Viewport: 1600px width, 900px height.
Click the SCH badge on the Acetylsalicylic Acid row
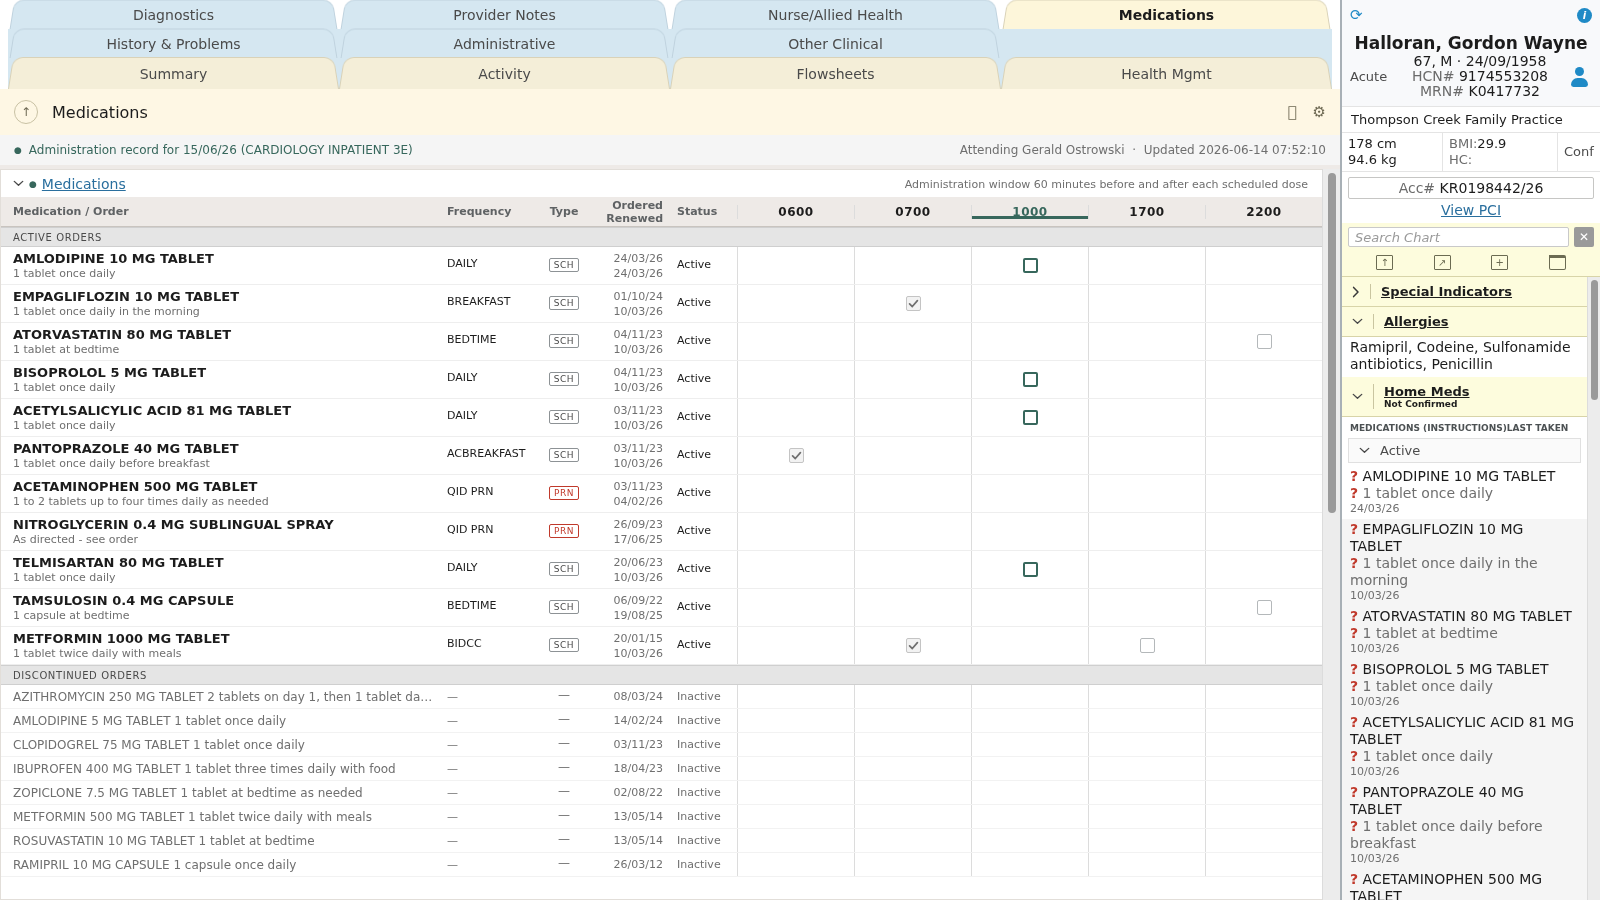(564, 417)
